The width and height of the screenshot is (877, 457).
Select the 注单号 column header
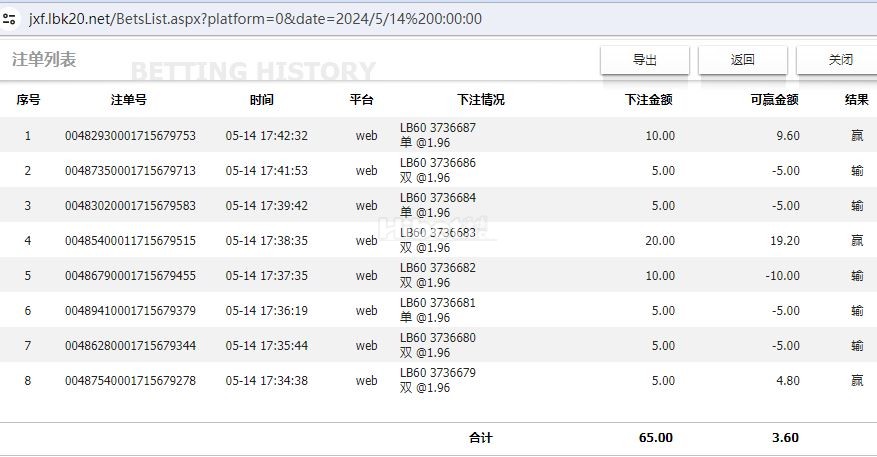pyautogui.click(x=129, y=100)
